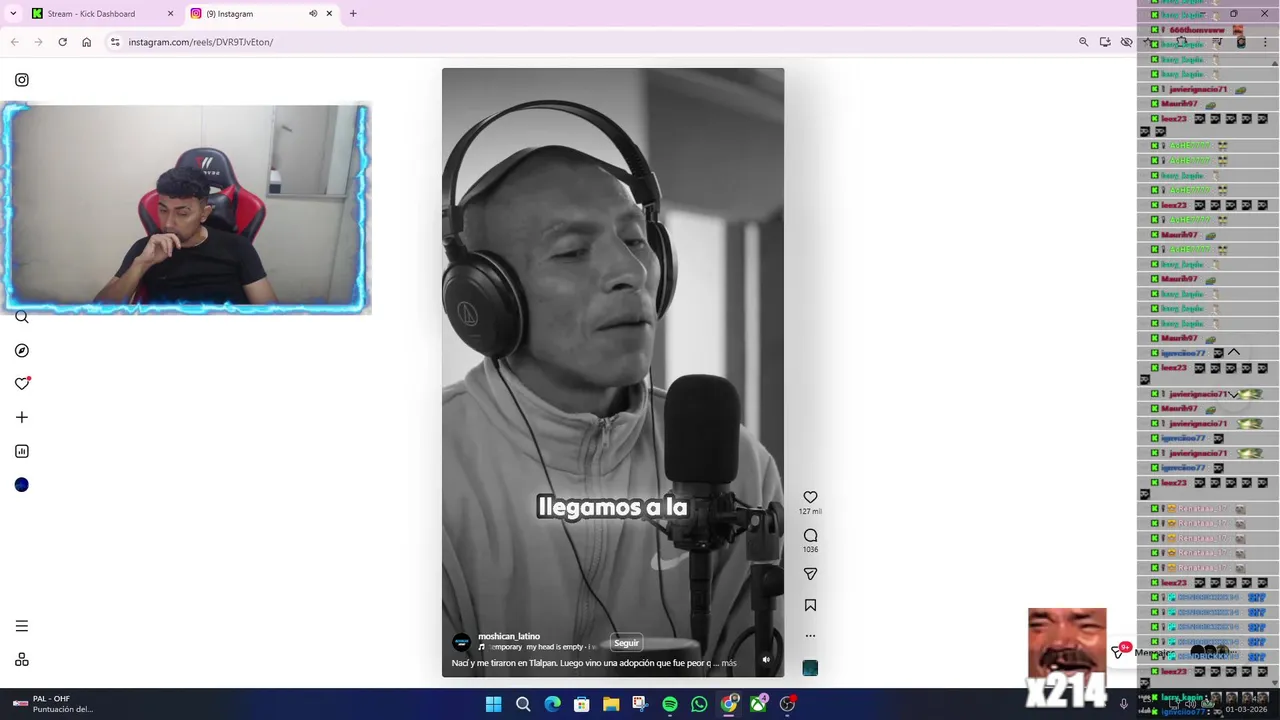Screen dimensions: 1280x720
Task: Open the profile avatar in sidebar
Action: point(22,485)
